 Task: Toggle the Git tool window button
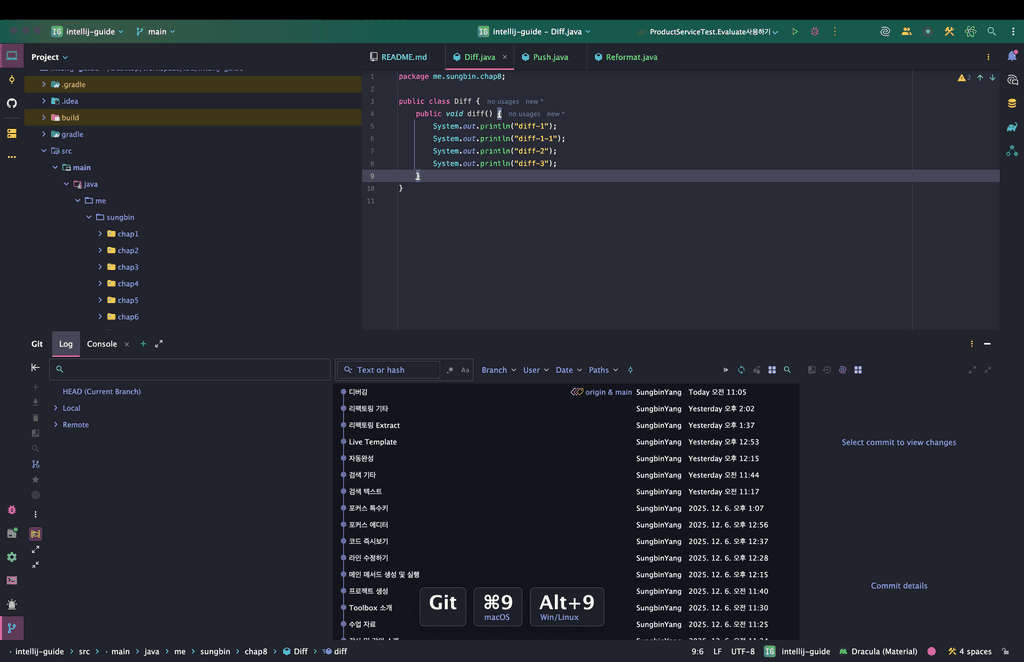point(12,628)
